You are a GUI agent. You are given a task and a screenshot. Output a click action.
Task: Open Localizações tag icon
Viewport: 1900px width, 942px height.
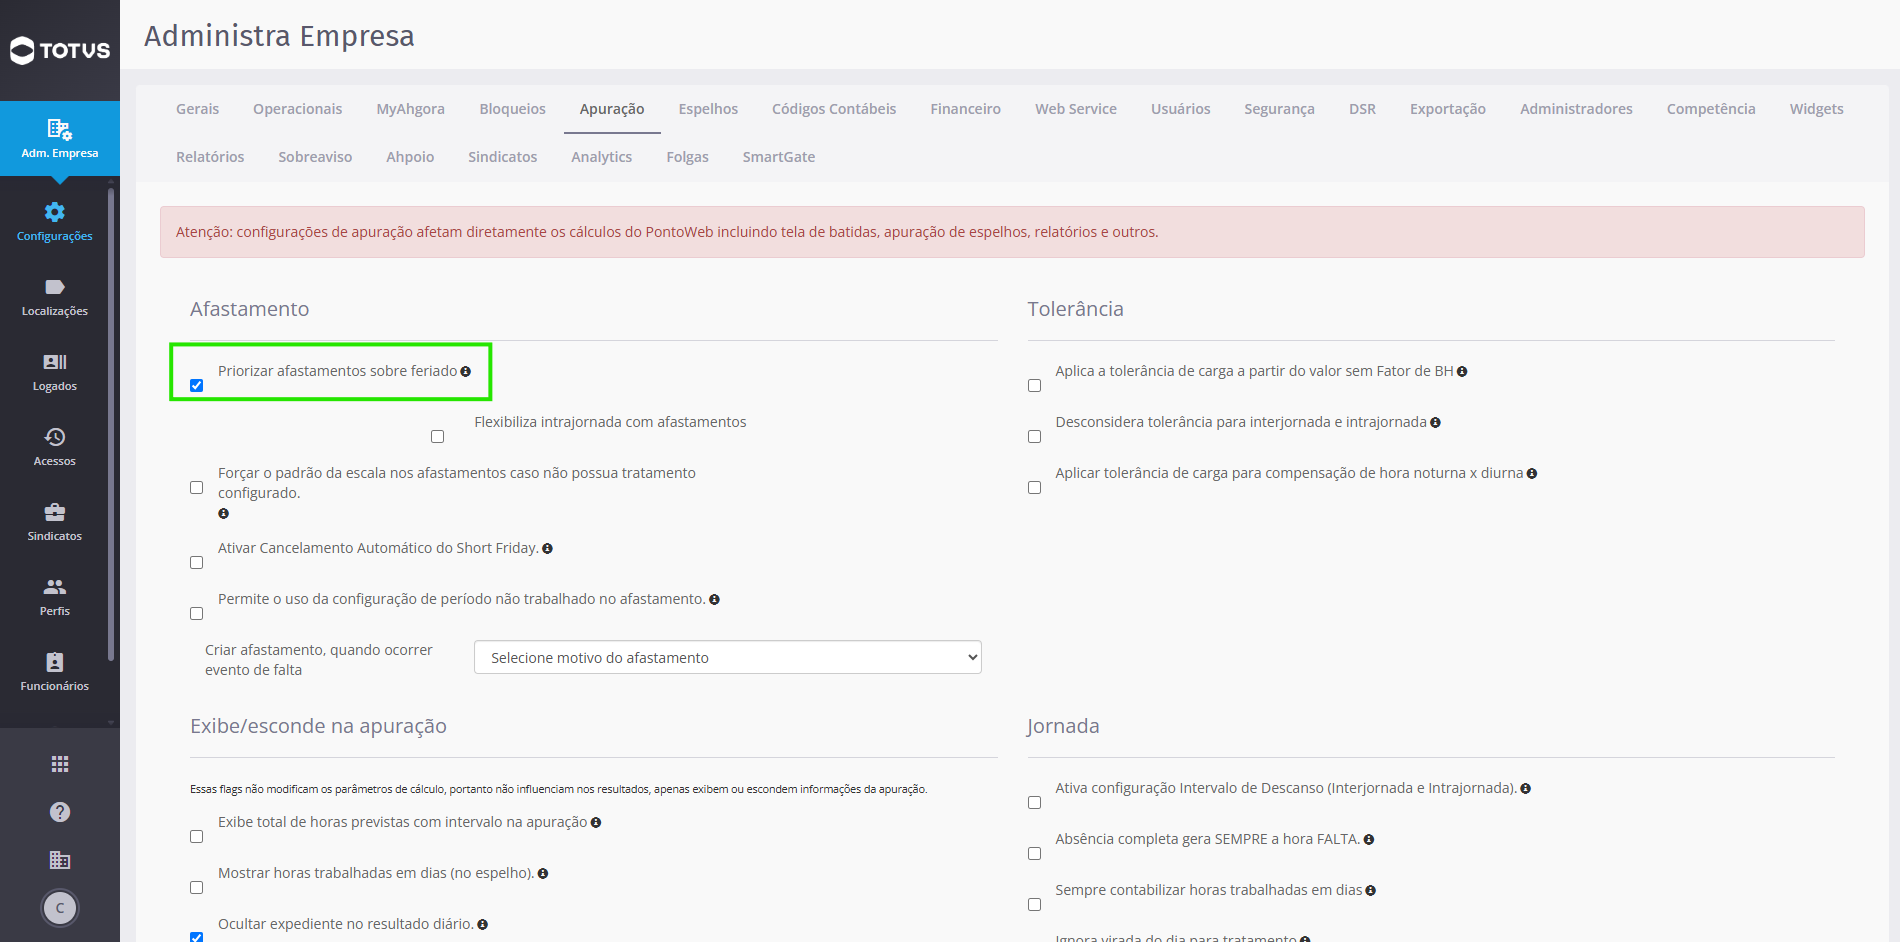click(55, 287)
